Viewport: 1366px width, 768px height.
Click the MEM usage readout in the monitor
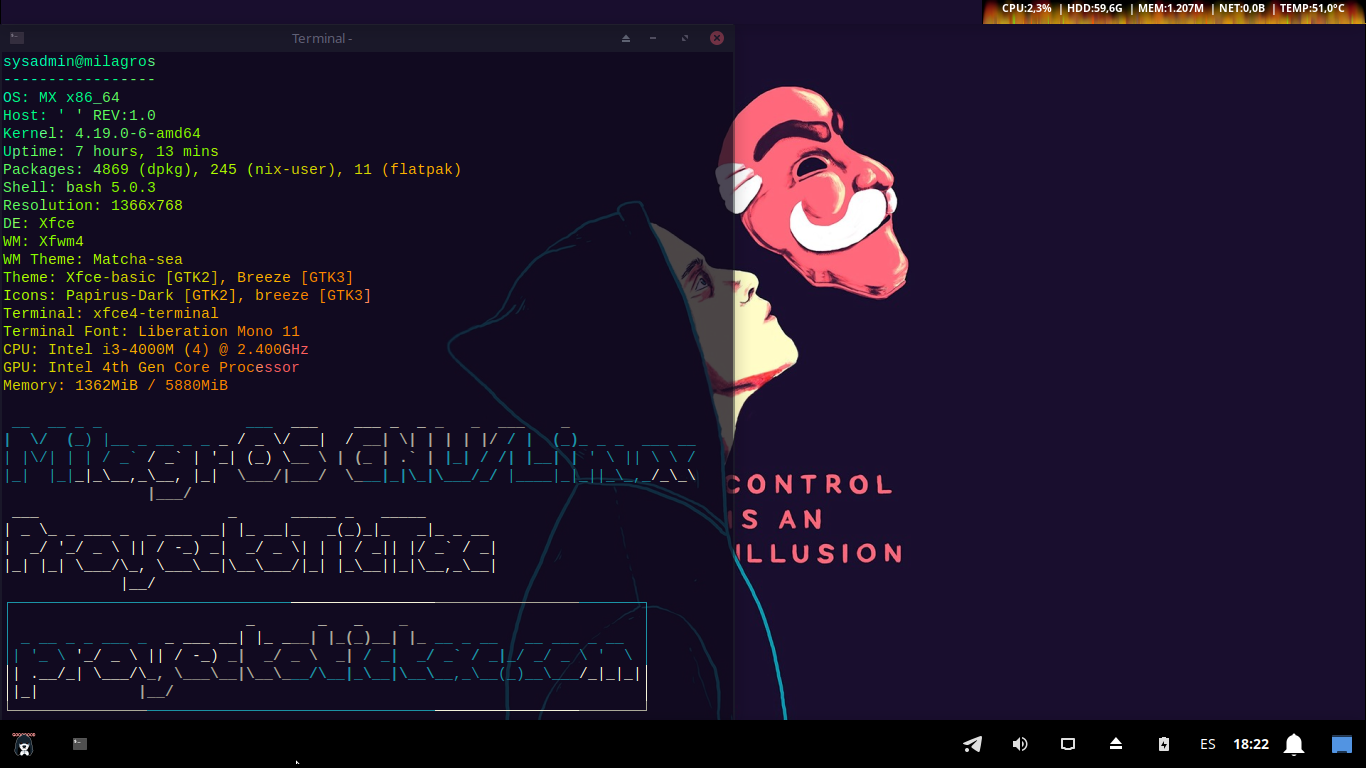[x=1170, y=8]
